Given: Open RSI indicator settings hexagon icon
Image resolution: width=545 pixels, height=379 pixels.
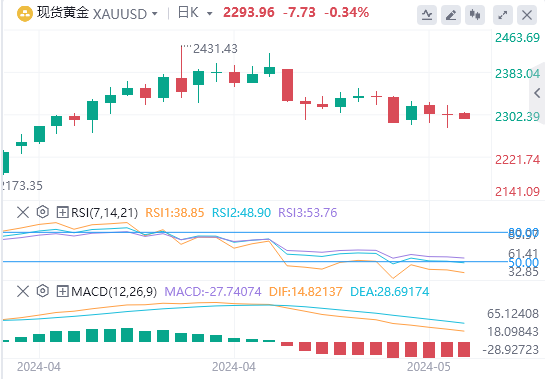Looking at the screenshot, I should pos(42,212).
